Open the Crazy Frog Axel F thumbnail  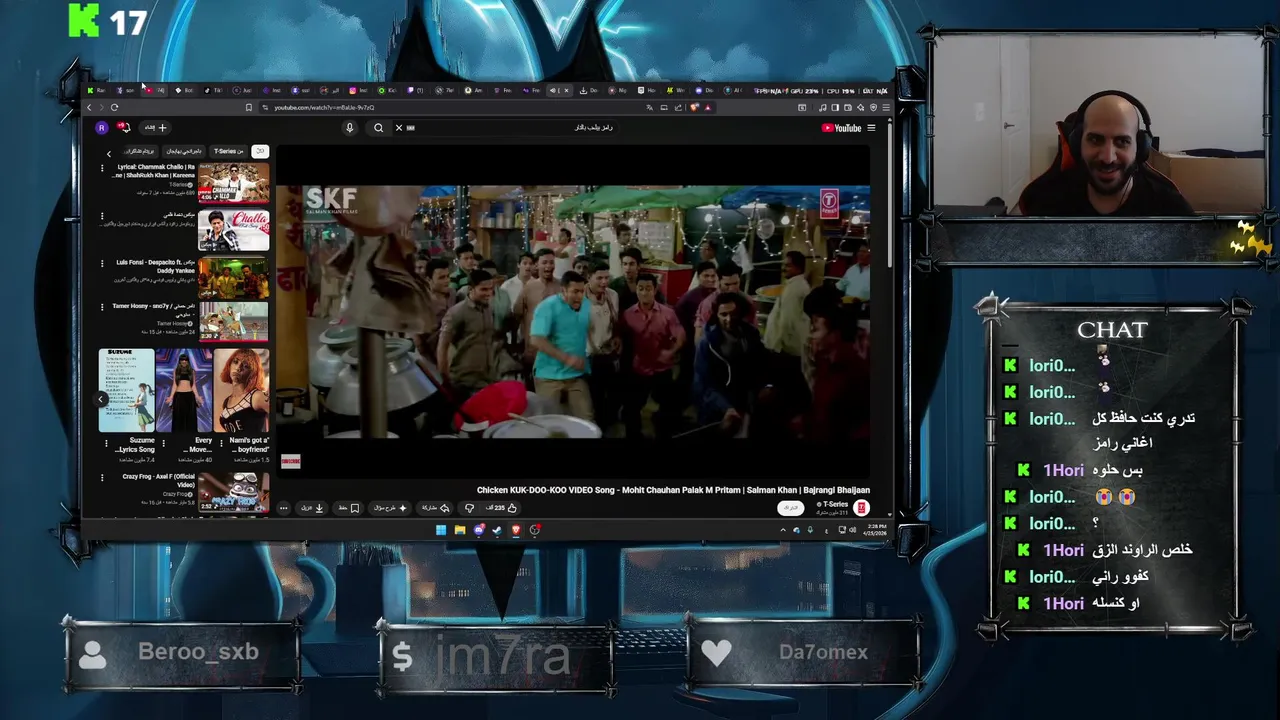(233, 492)
